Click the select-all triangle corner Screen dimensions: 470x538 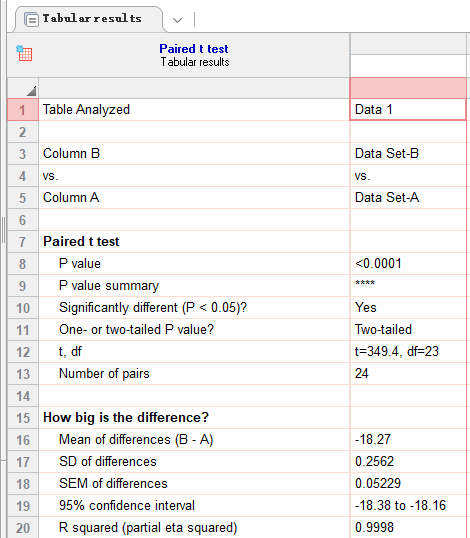pos(32,91)
